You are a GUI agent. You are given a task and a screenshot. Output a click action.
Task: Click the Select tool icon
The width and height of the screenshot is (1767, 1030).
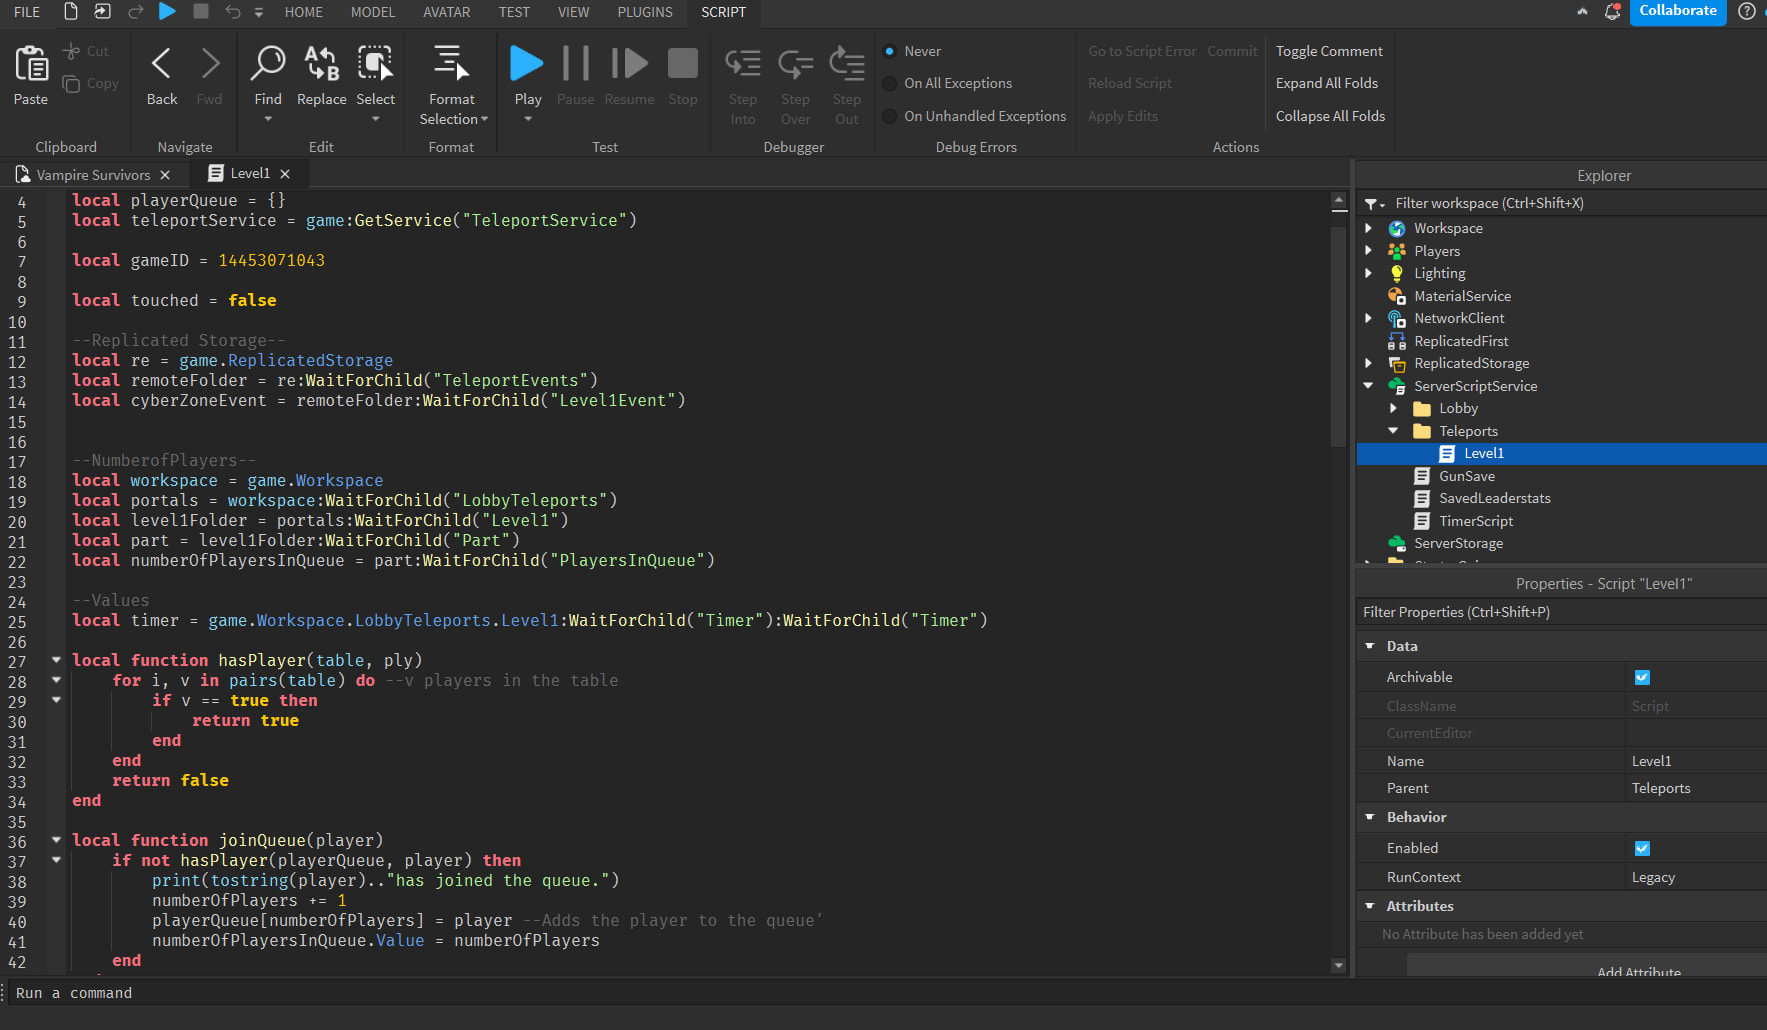click(375, 63)
